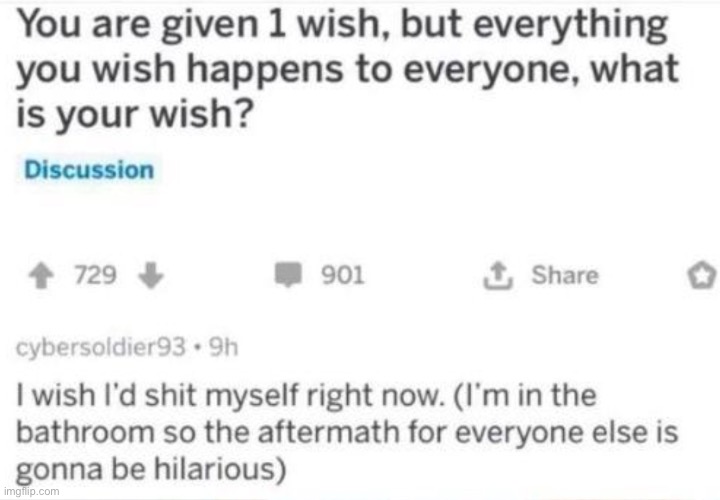This screenshot has height=500, width=720.
Task: Click the 9h comment timestamp
Action: coord(224,348)
